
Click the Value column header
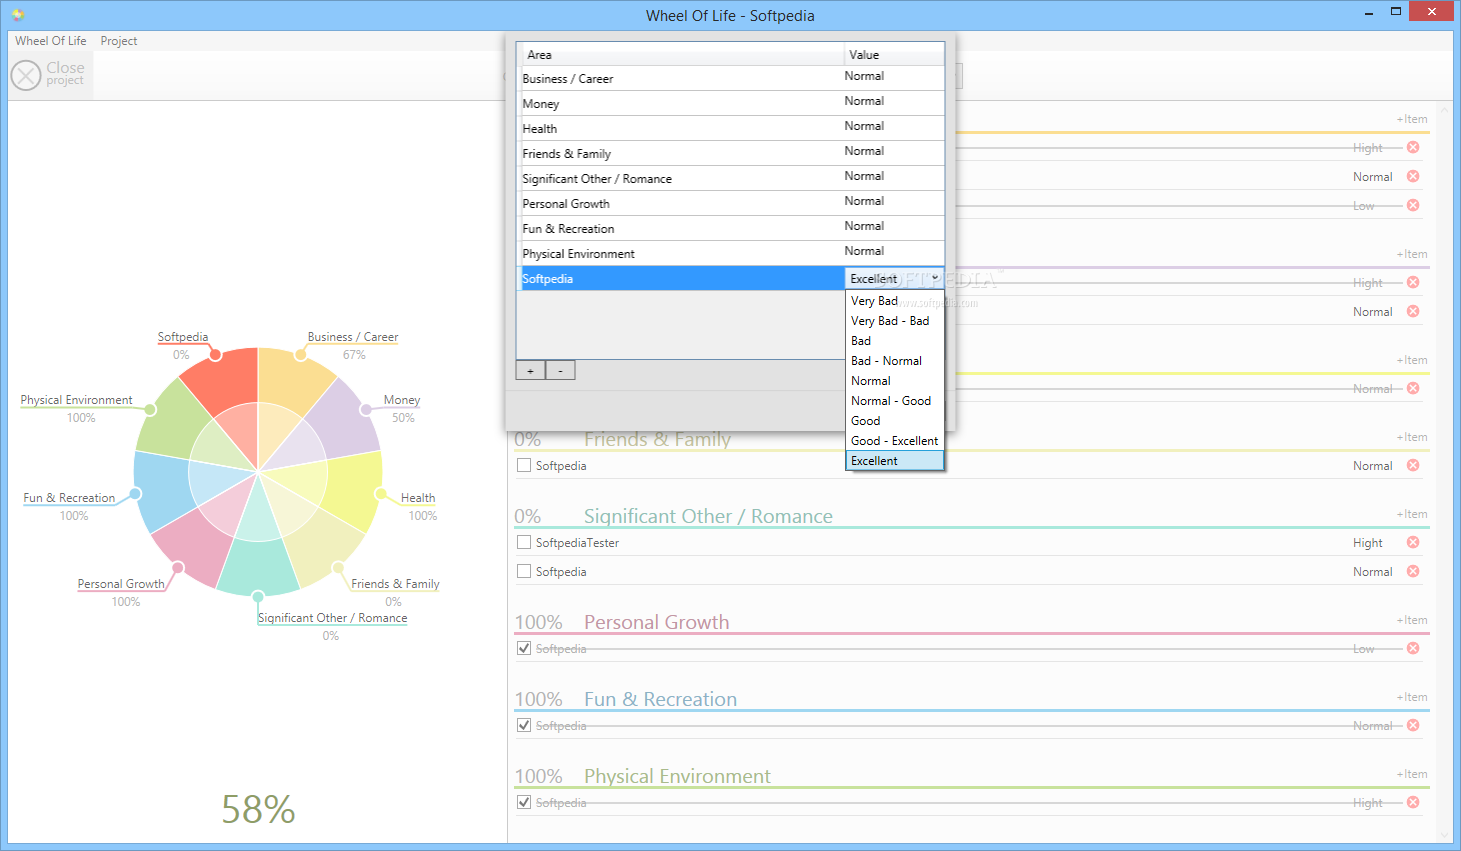tap(894, 54)
